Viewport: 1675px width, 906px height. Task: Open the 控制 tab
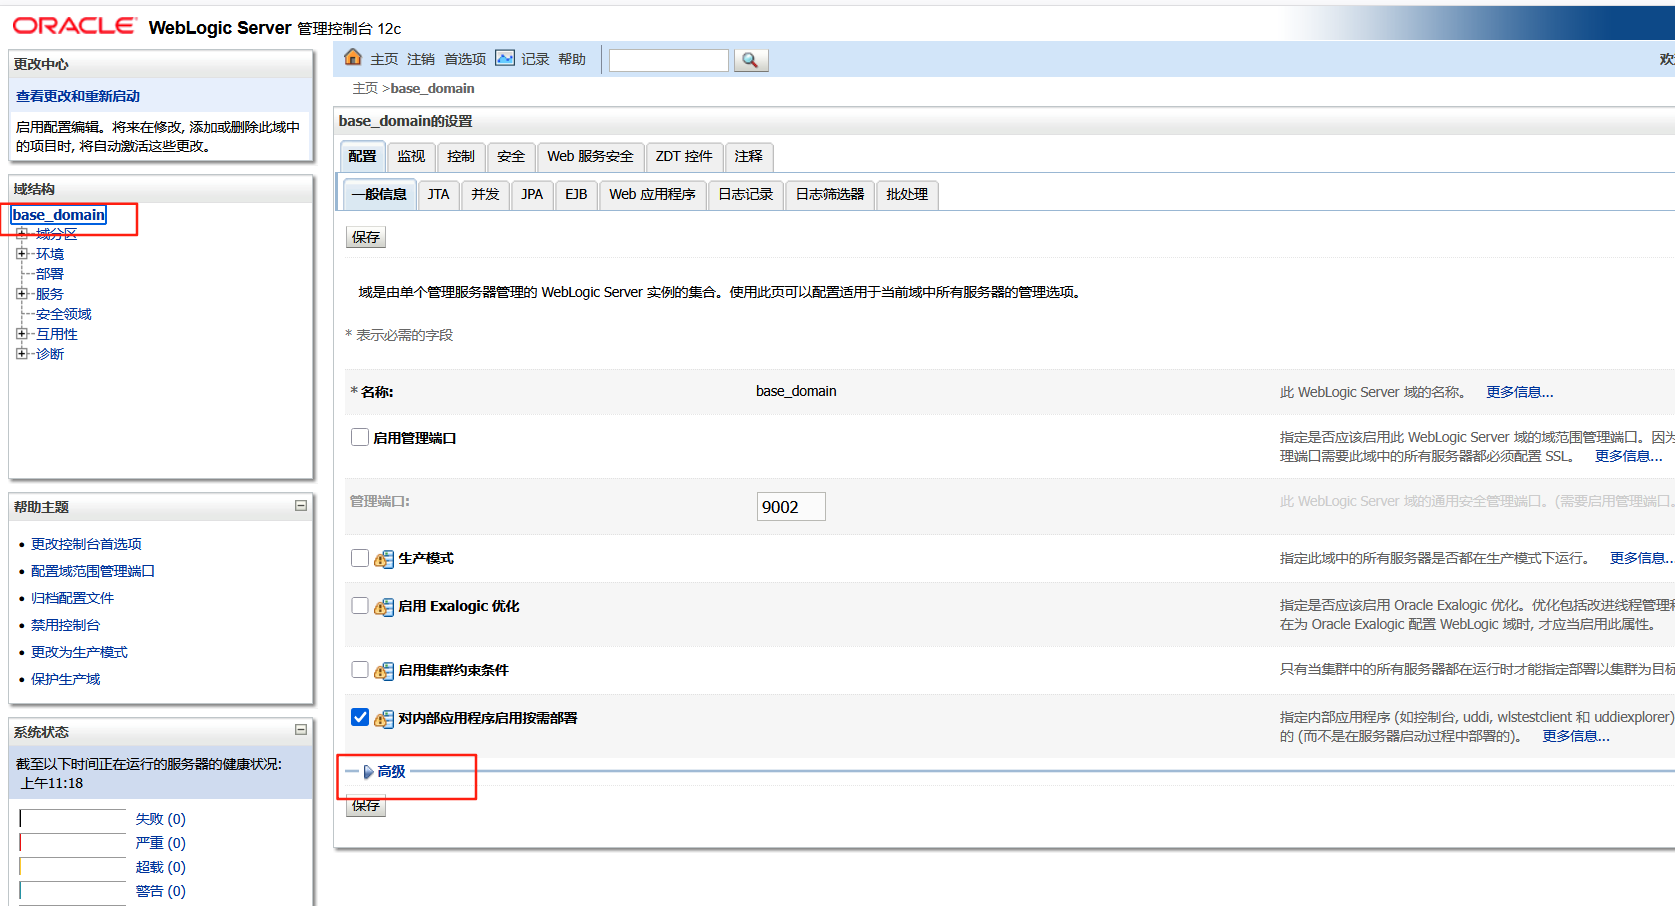(461, 157)
